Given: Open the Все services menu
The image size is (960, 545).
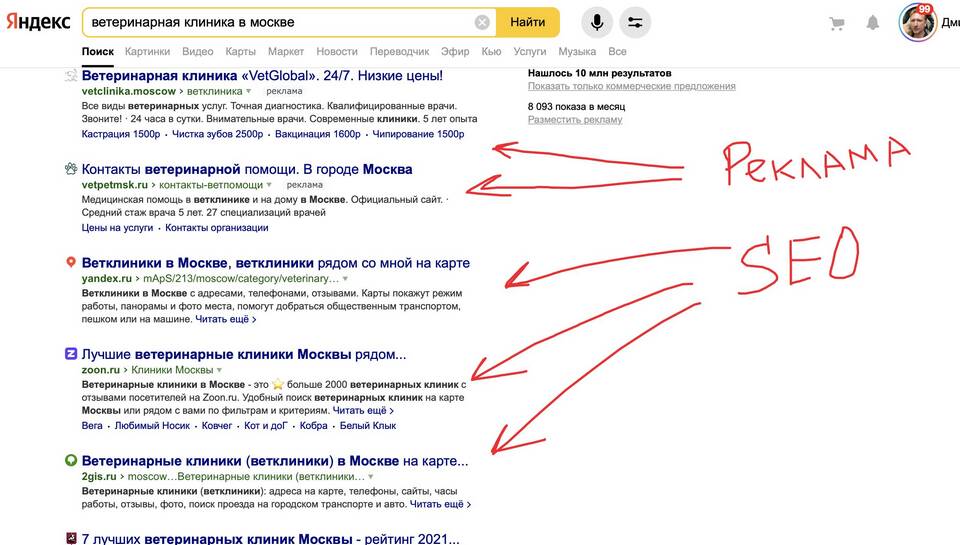Looking at the screenshot, I should pyautogui.click(x=617, y=51).
